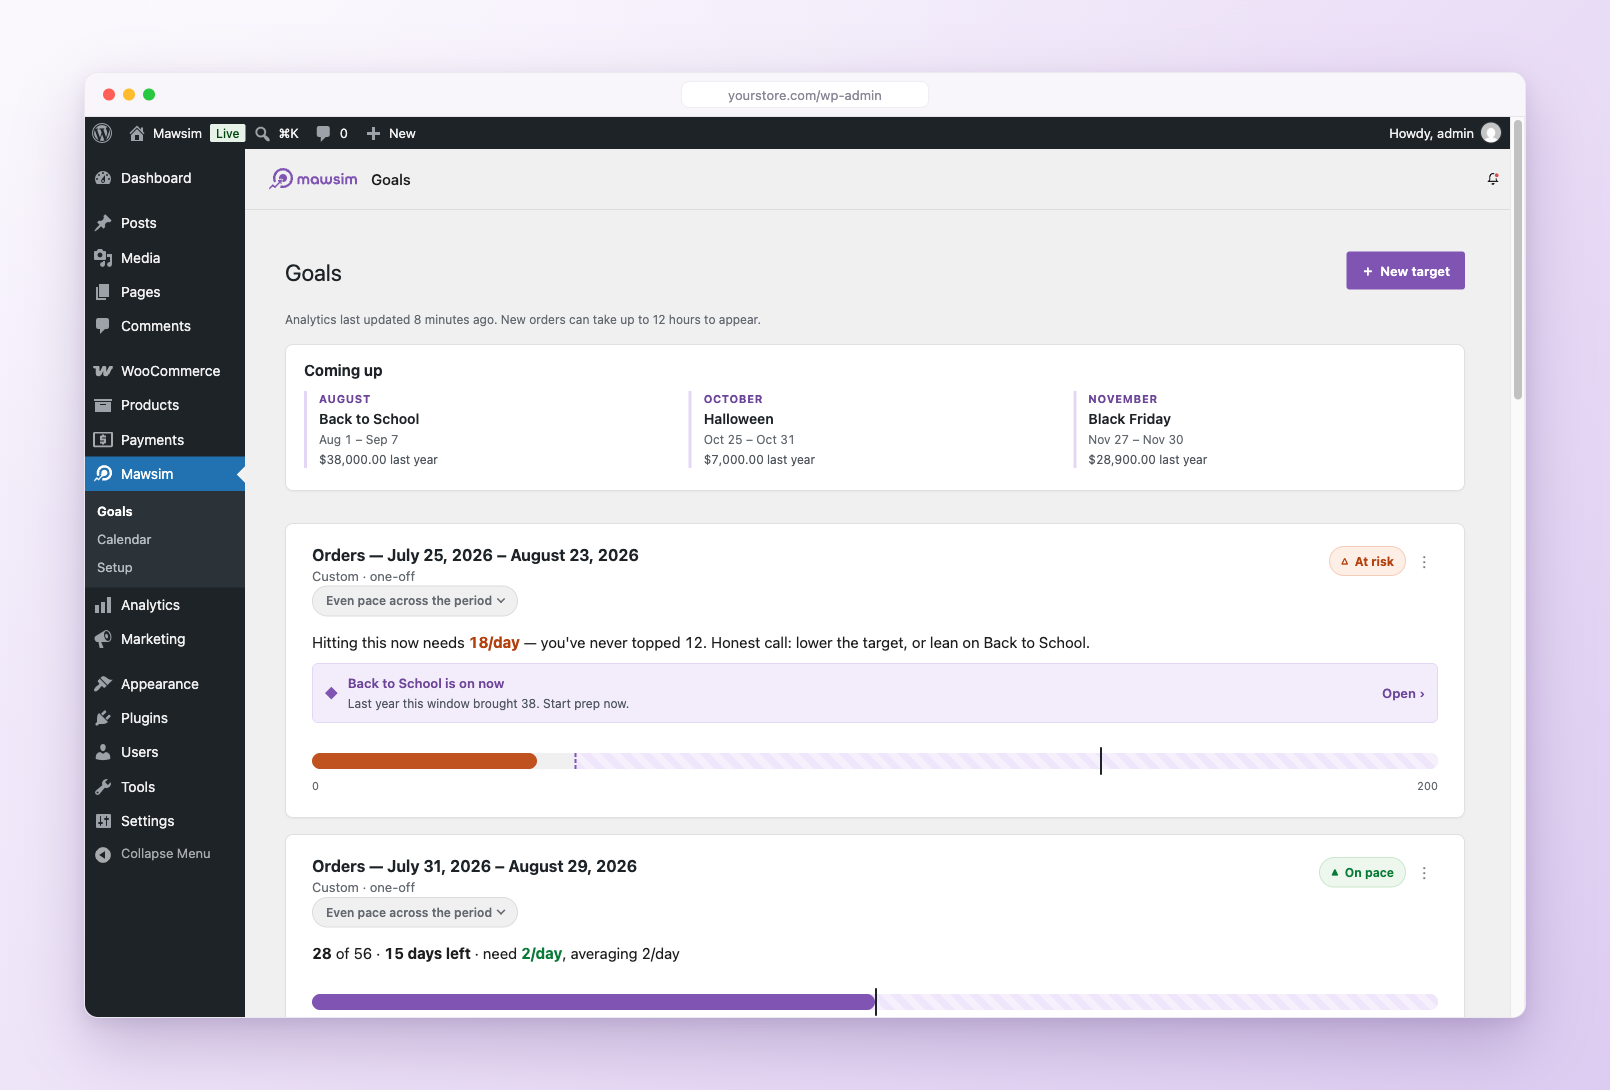
Task: Click the Dashboard gauge icon
Action: (x=103, y=178)
